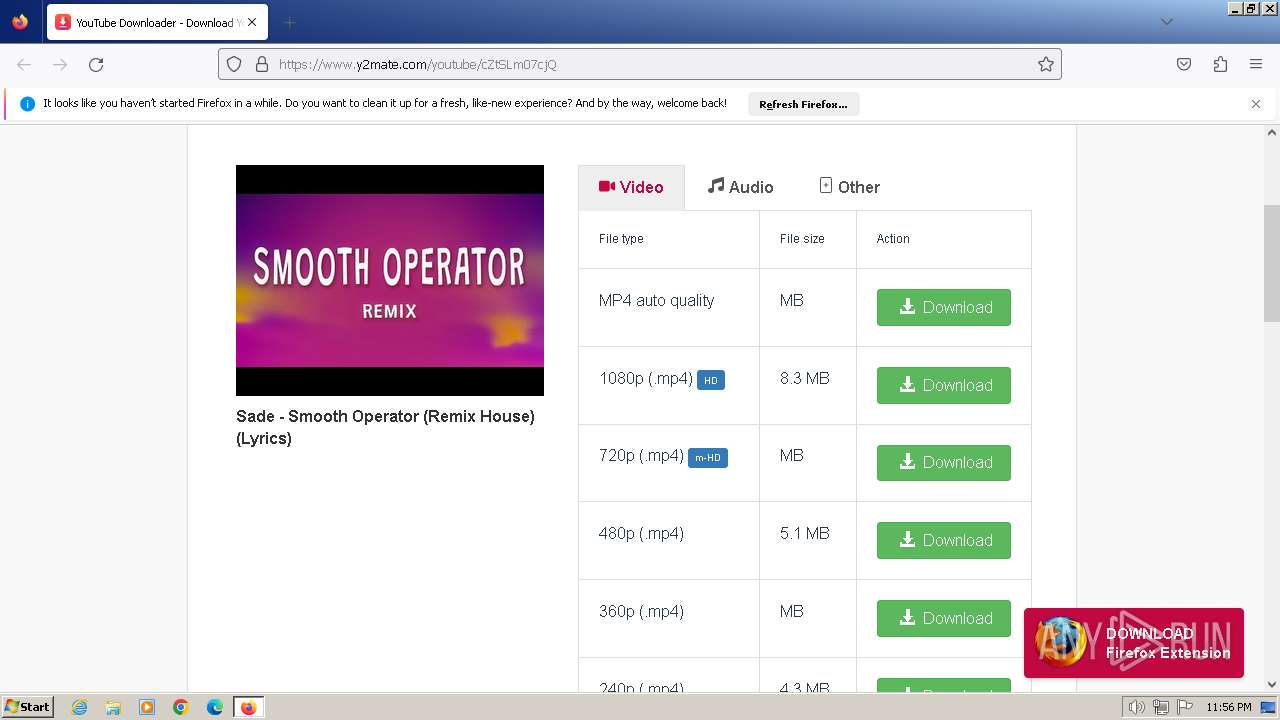Viewport: 1280px width, 720px height.
Task: Click the Download Firefox Extension banner
Action: pos(1134,643)
